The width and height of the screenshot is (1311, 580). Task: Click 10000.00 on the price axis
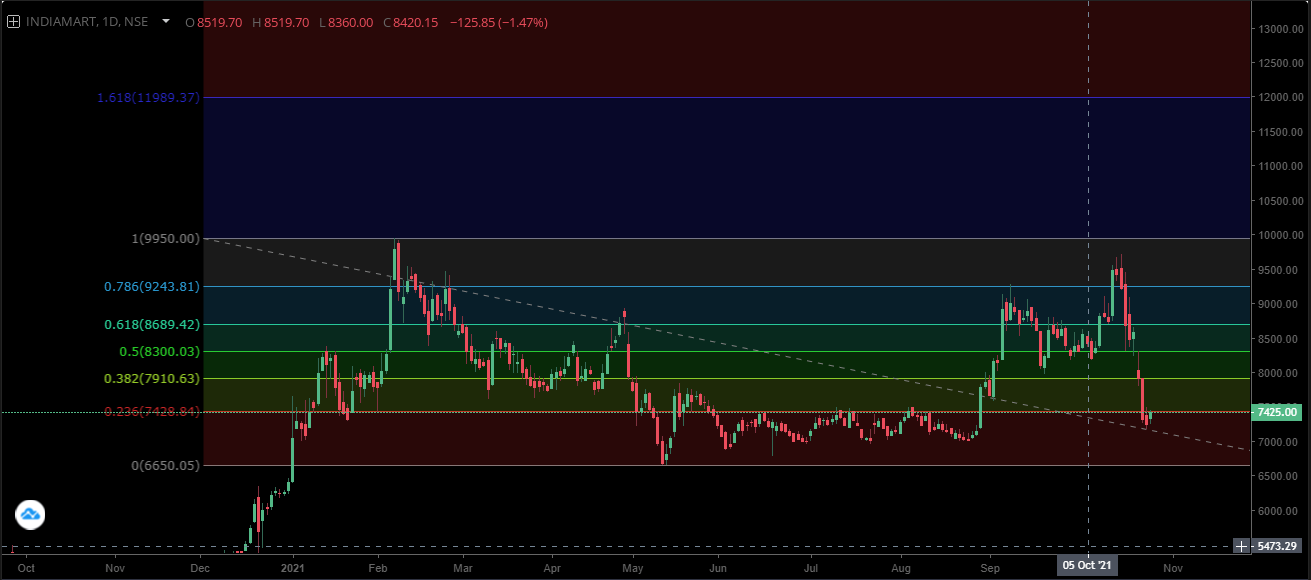pos(1280,235)
